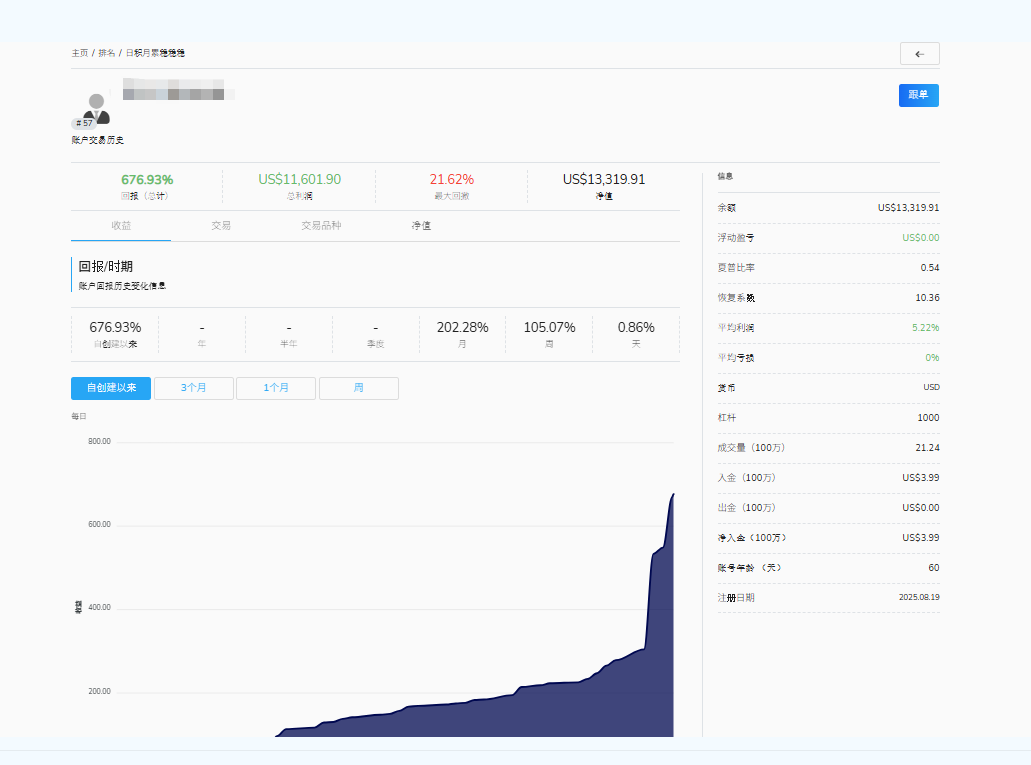The image size is (1031, 765).
Task: Click the 800.00 y-axis label
Action: [x=99, y=441]
